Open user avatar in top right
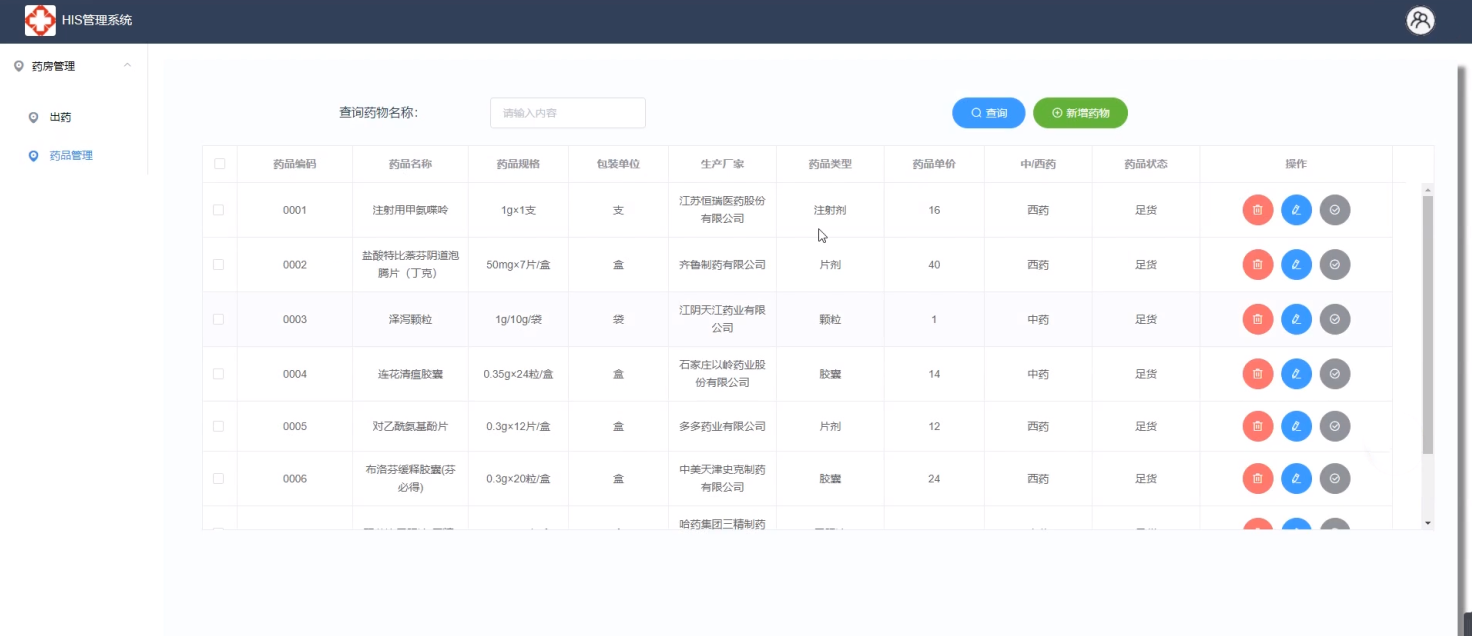The image size is (1472, 636). [x=1420, y=21]
